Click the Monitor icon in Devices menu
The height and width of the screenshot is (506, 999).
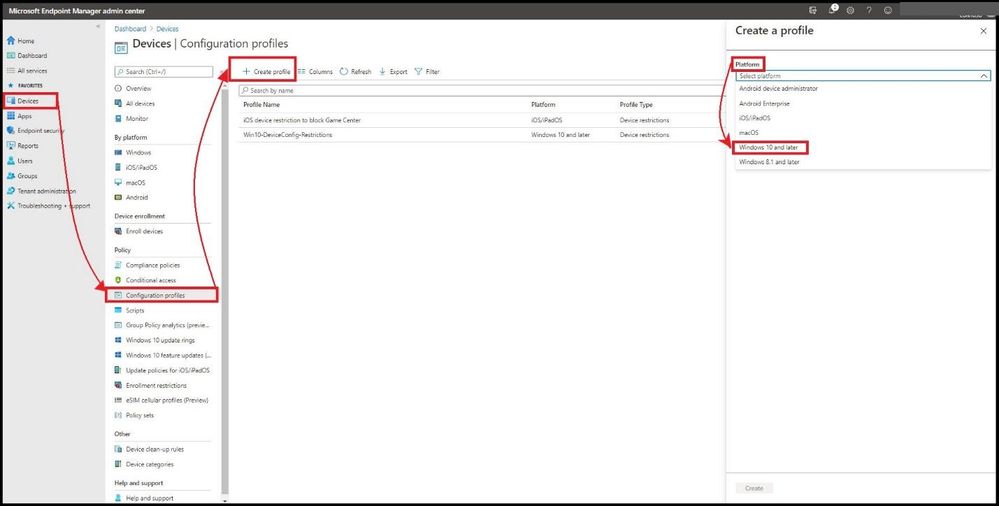[x=118, y=119]
